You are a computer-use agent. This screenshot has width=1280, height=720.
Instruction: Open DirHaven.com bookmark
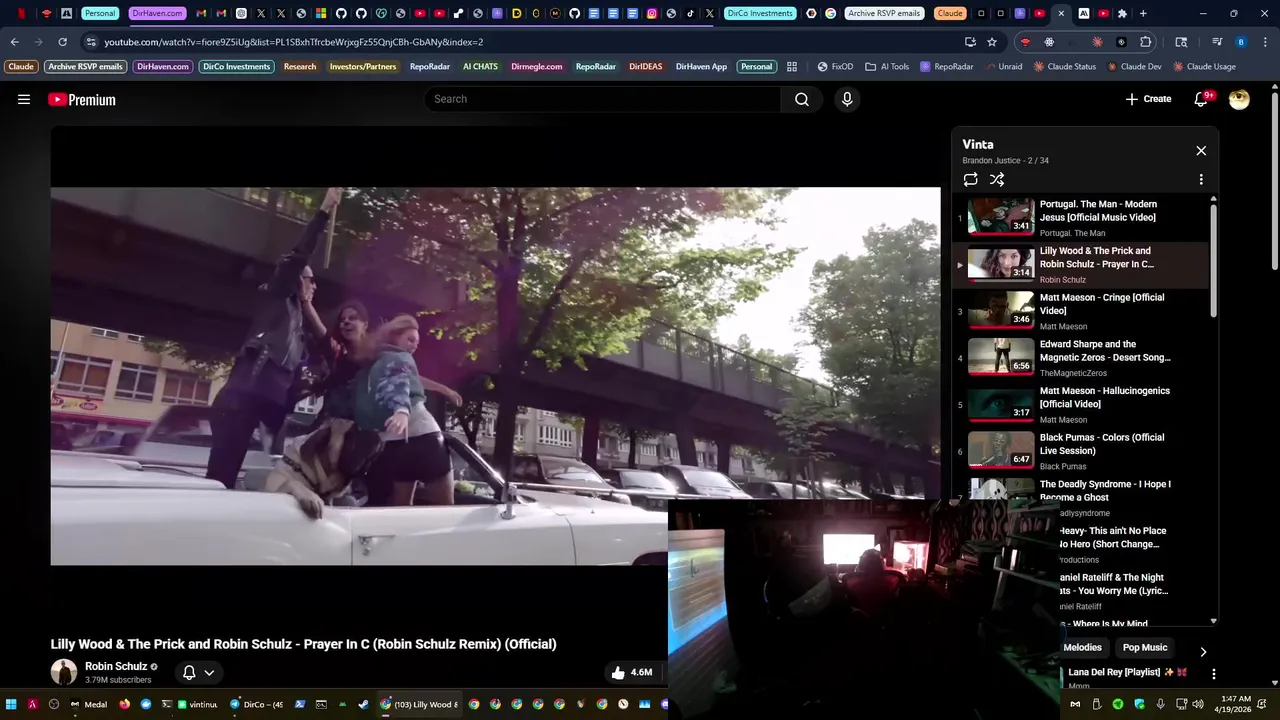(163, 67)
